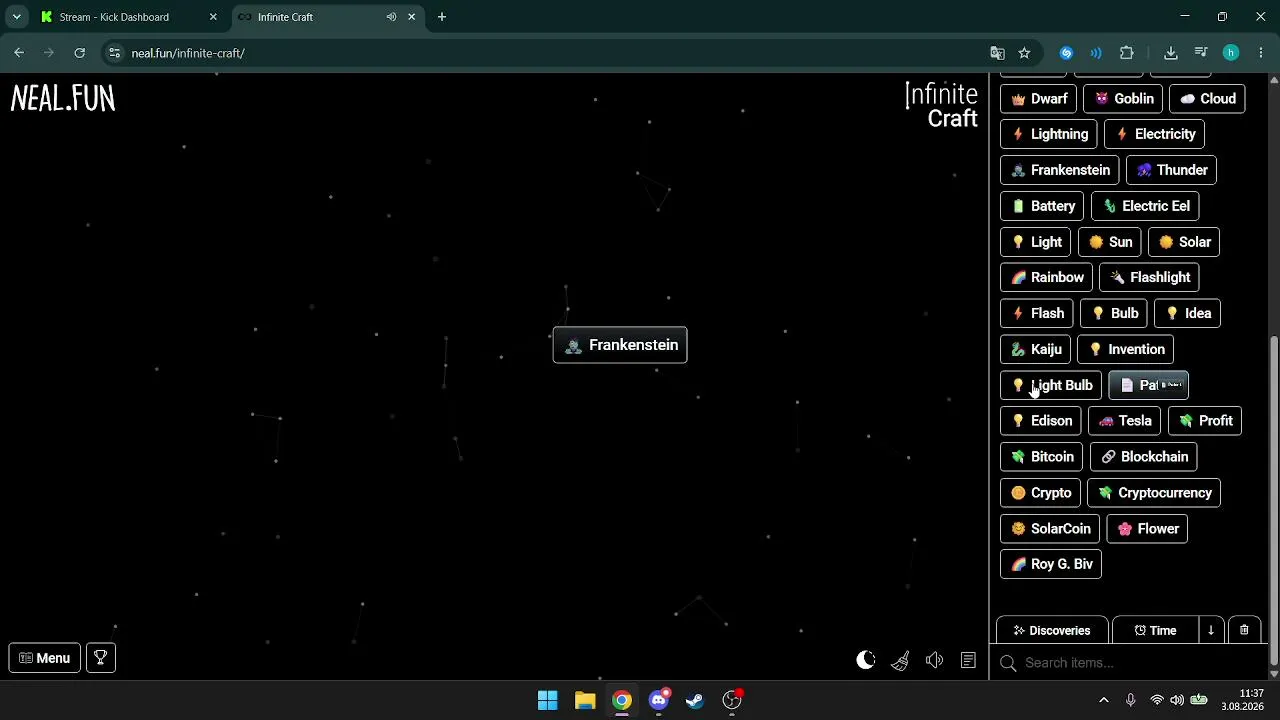The width and height of the screenshot is (1280, 720).
Task: Click the address bar URL
Action: tap(188, 53)
